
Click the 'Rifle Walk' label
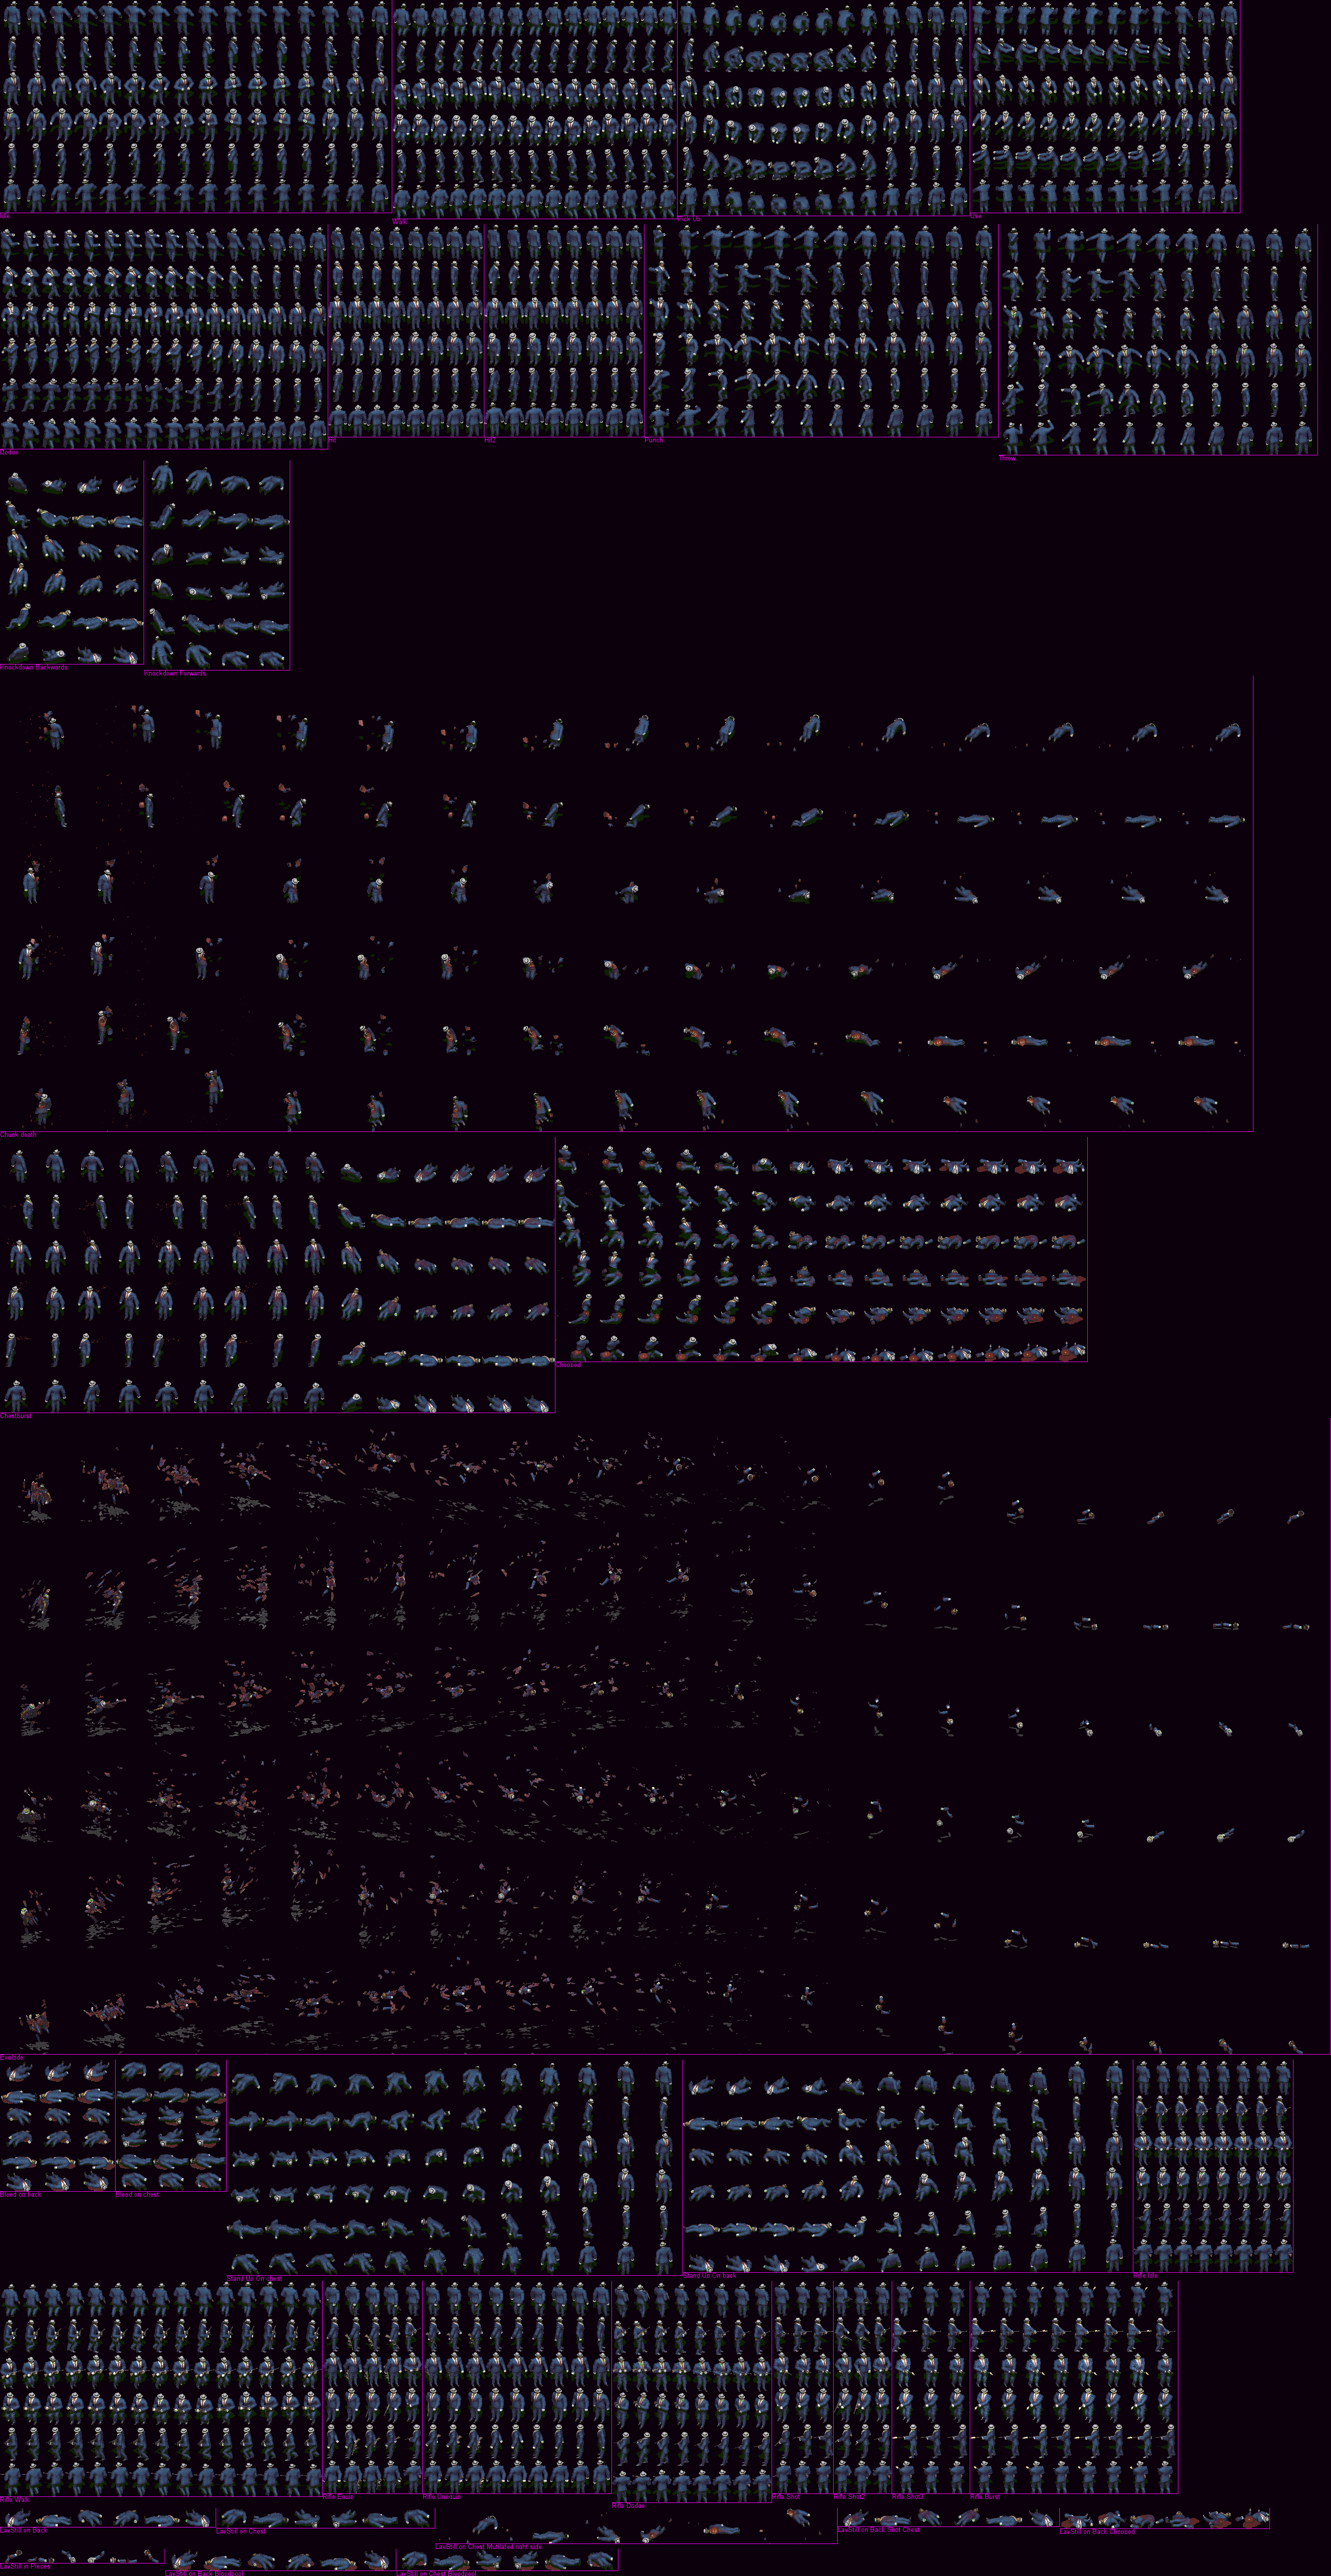15,2499
